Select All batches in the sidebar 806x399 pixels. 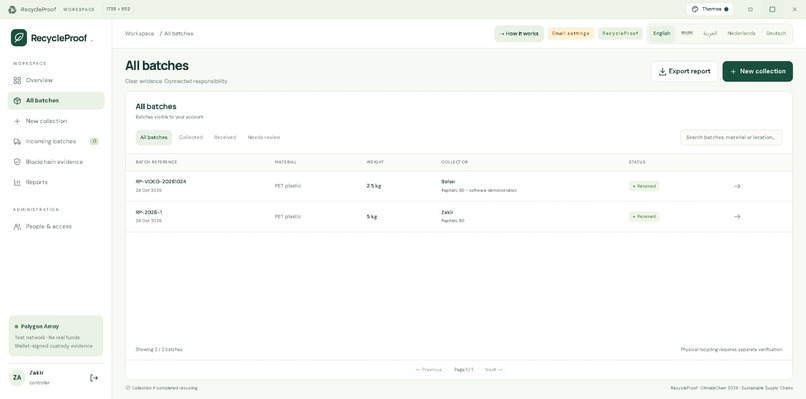pos(56,101)
